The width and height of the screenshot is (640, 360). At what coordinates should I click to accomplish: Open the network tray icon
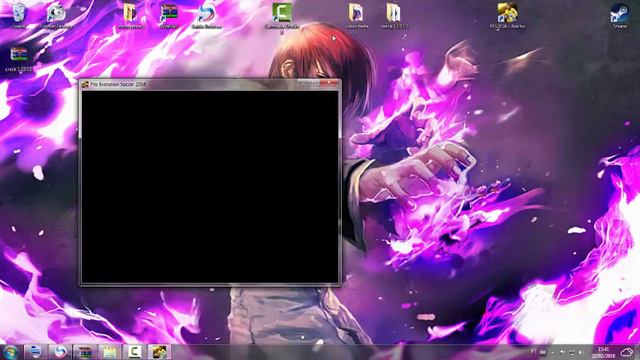click(571, 352)
